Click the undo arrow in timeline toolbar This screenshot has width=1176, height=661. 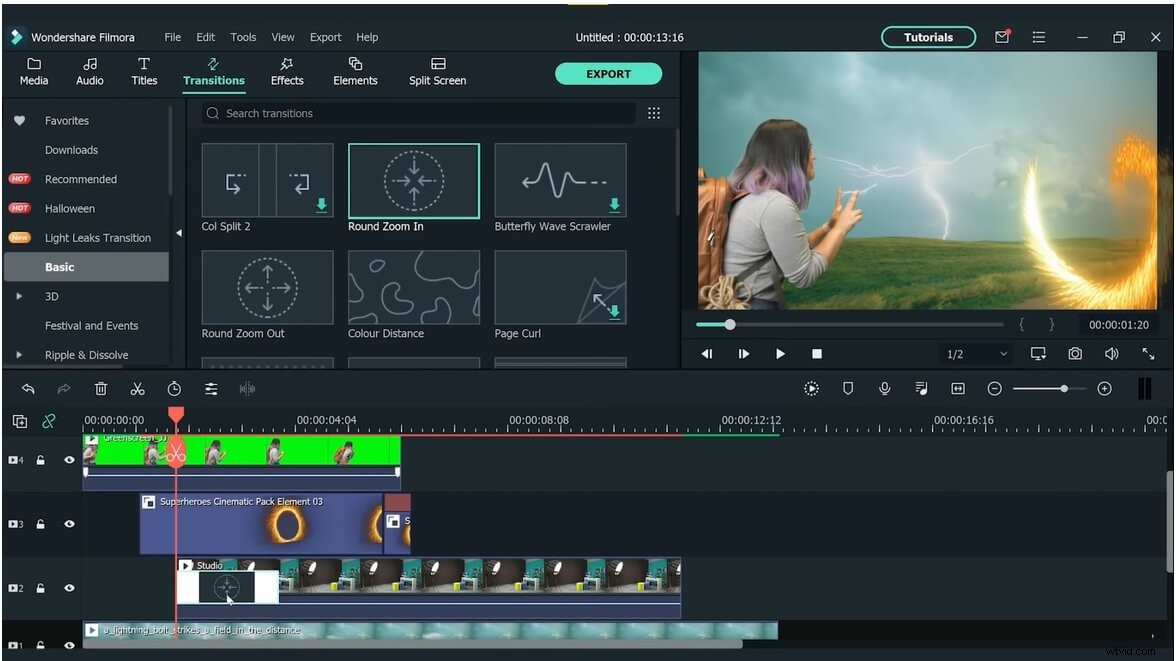pos(28,389)
